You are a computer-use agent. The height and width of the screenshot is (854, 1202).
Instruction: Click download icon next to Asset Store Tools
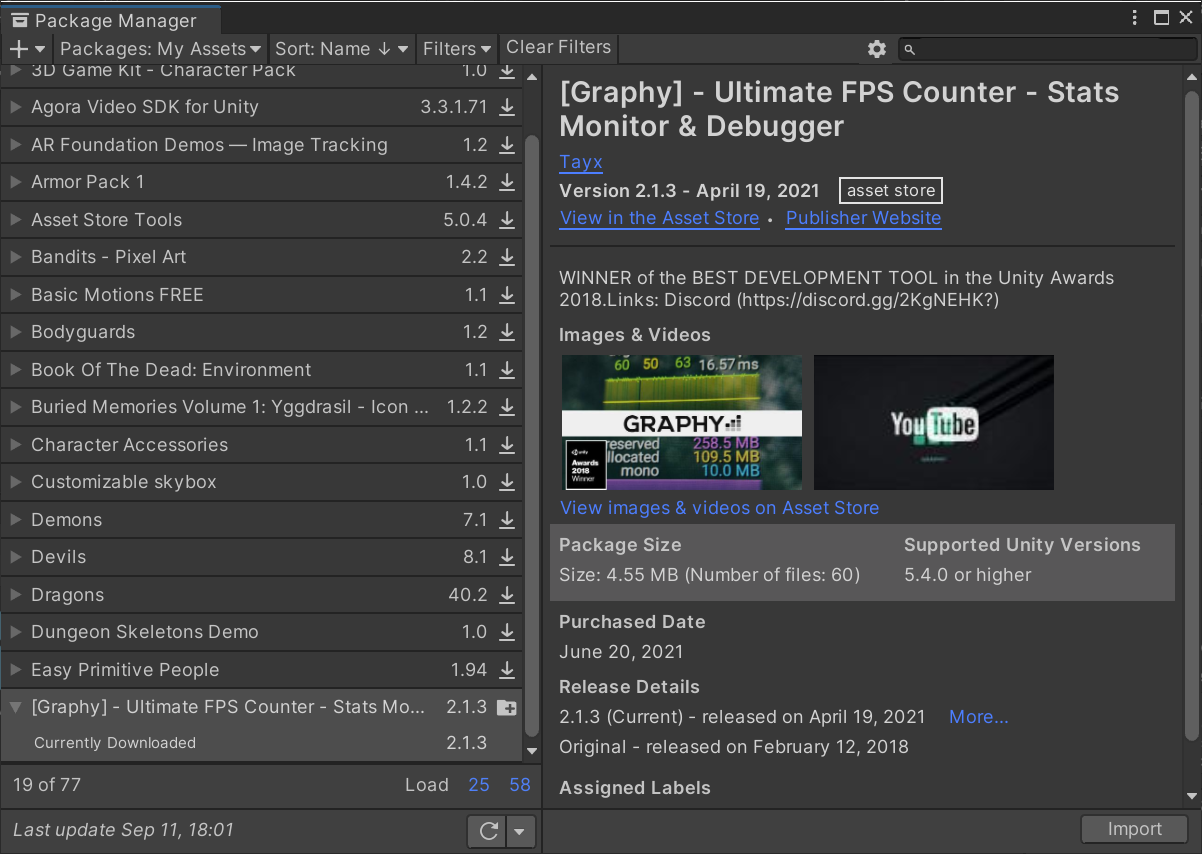click(507, 220)
